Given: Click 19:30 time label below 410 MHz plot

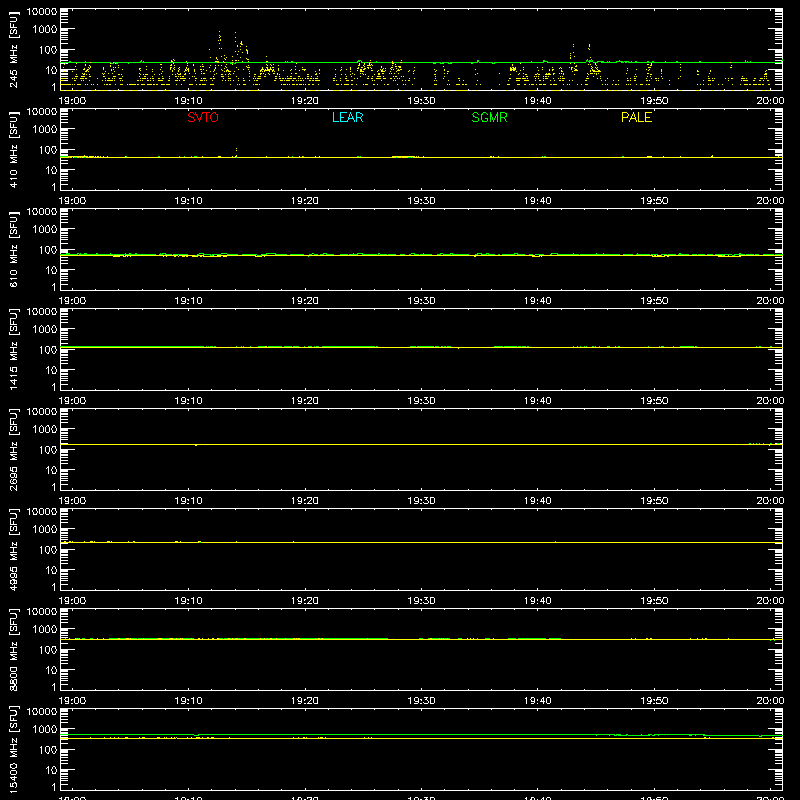Looking at the screenshot, I should (421, 201).
